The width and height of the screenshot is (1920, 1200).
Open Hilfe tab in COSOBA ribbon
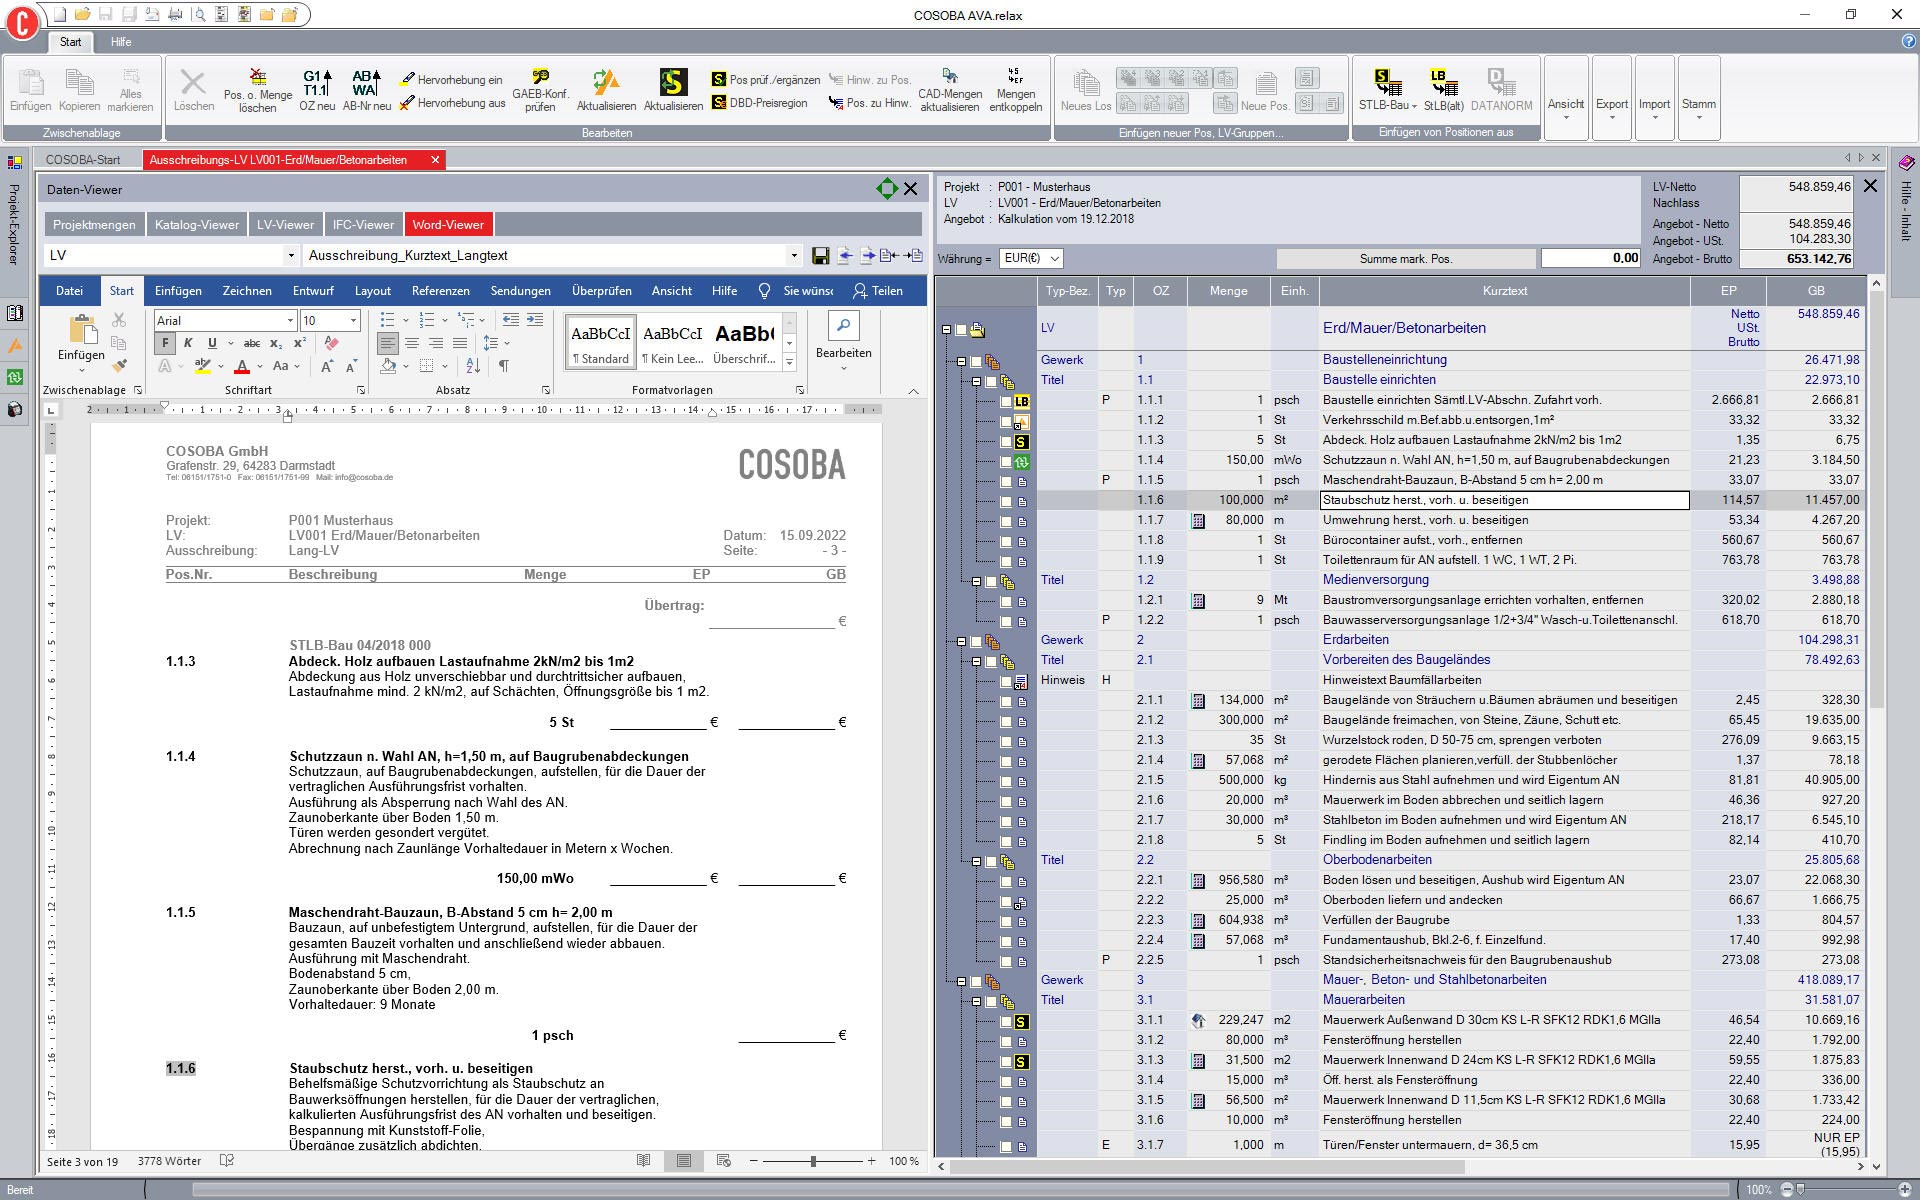tap(121, 42)
